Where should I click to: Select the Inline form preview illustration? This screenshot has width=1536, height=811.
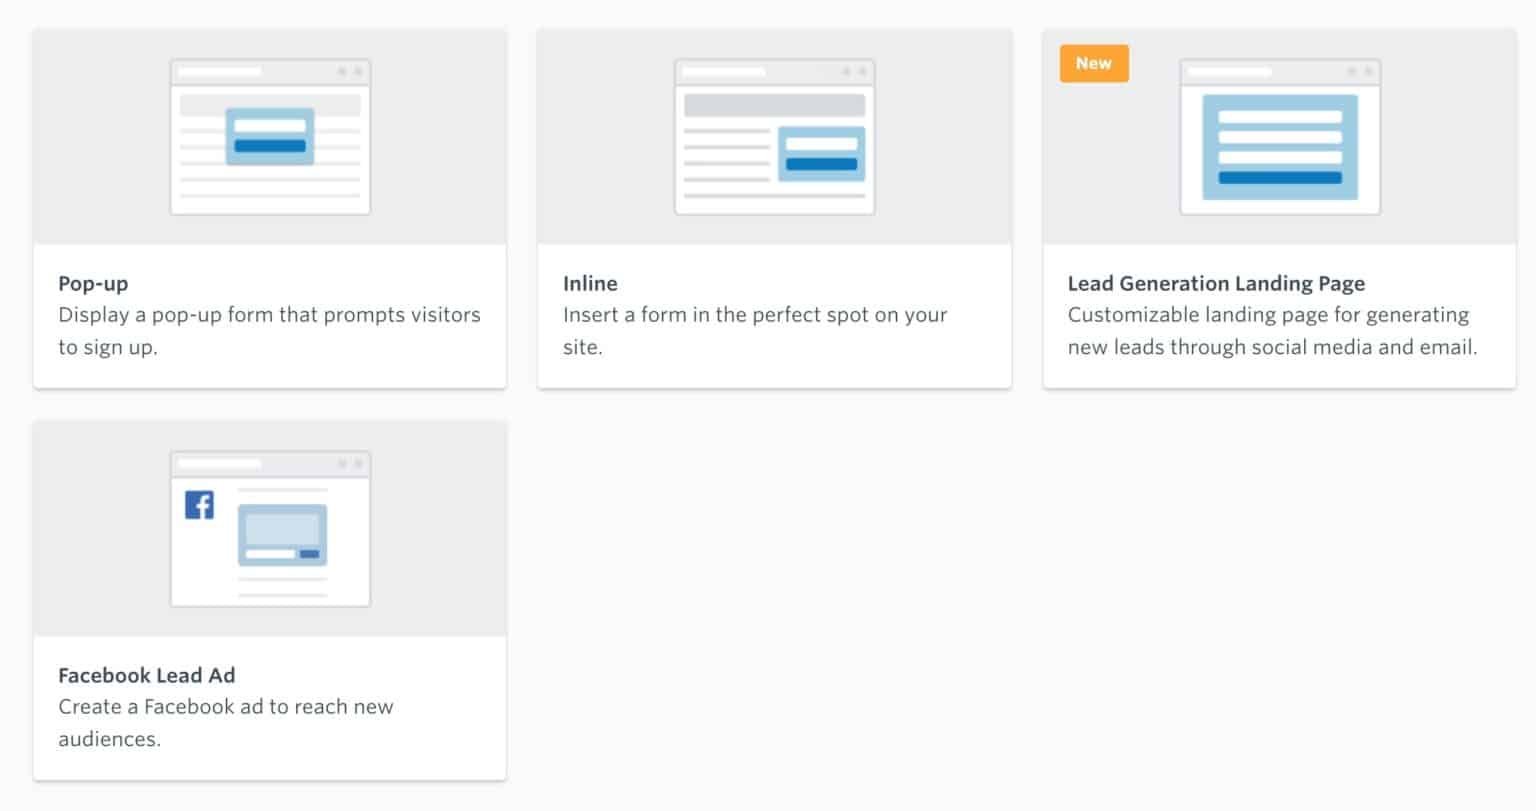tap(774, 137)
